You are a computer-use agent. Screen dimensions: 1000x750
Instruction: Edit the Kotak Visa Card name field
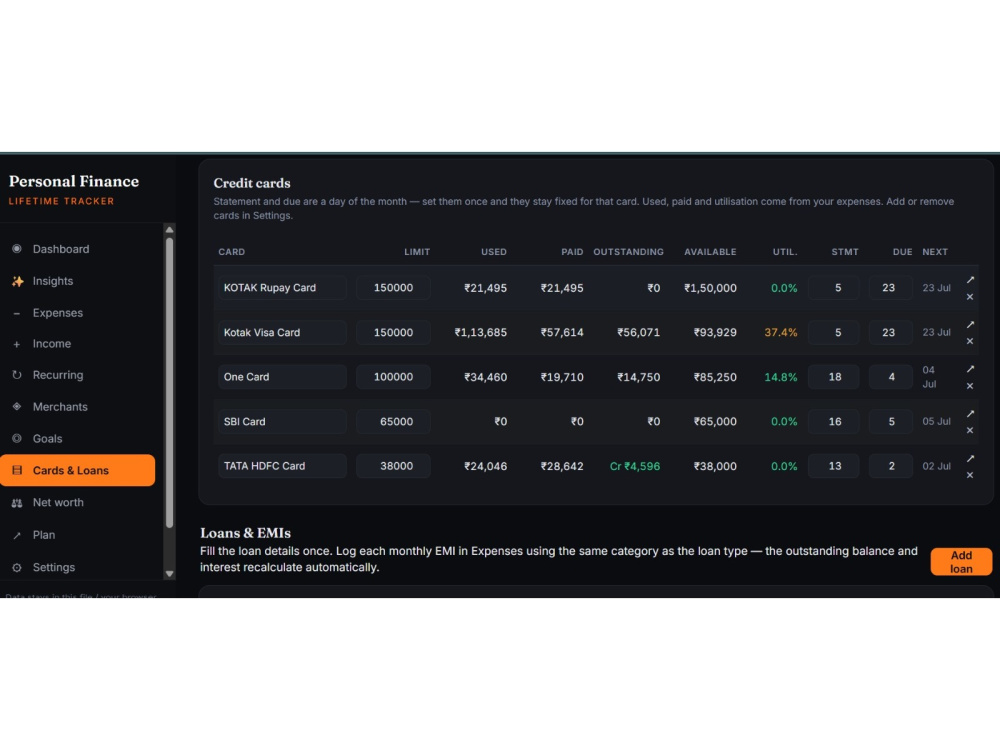click(283, 332)
